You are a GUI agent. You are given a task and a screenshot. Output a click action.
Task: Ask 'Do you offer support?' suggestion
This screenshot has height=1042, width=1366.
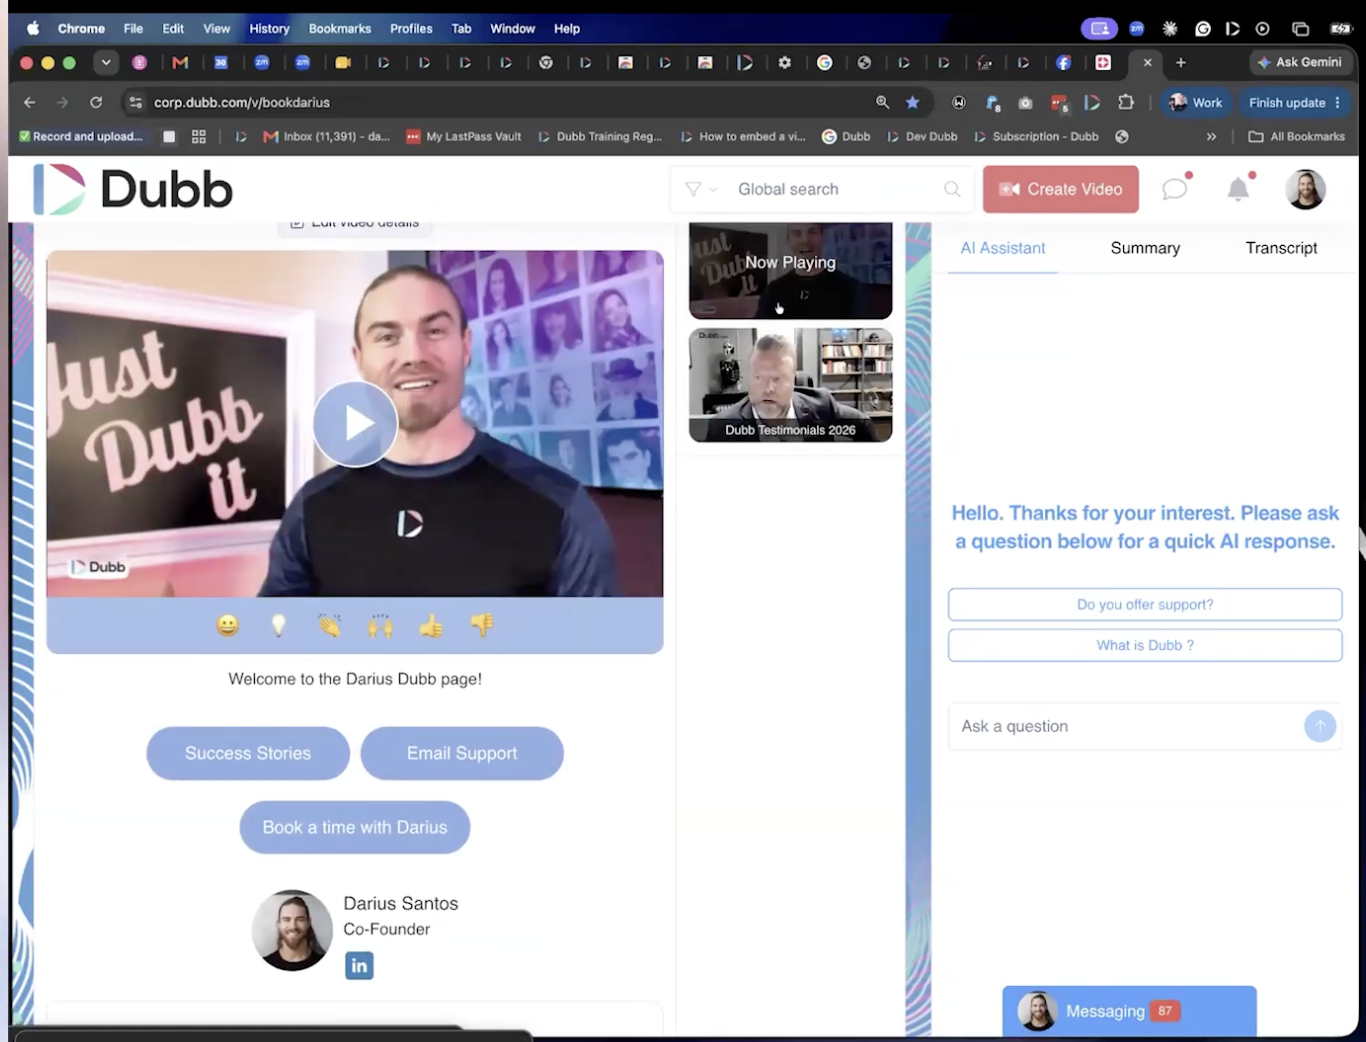1145,605
